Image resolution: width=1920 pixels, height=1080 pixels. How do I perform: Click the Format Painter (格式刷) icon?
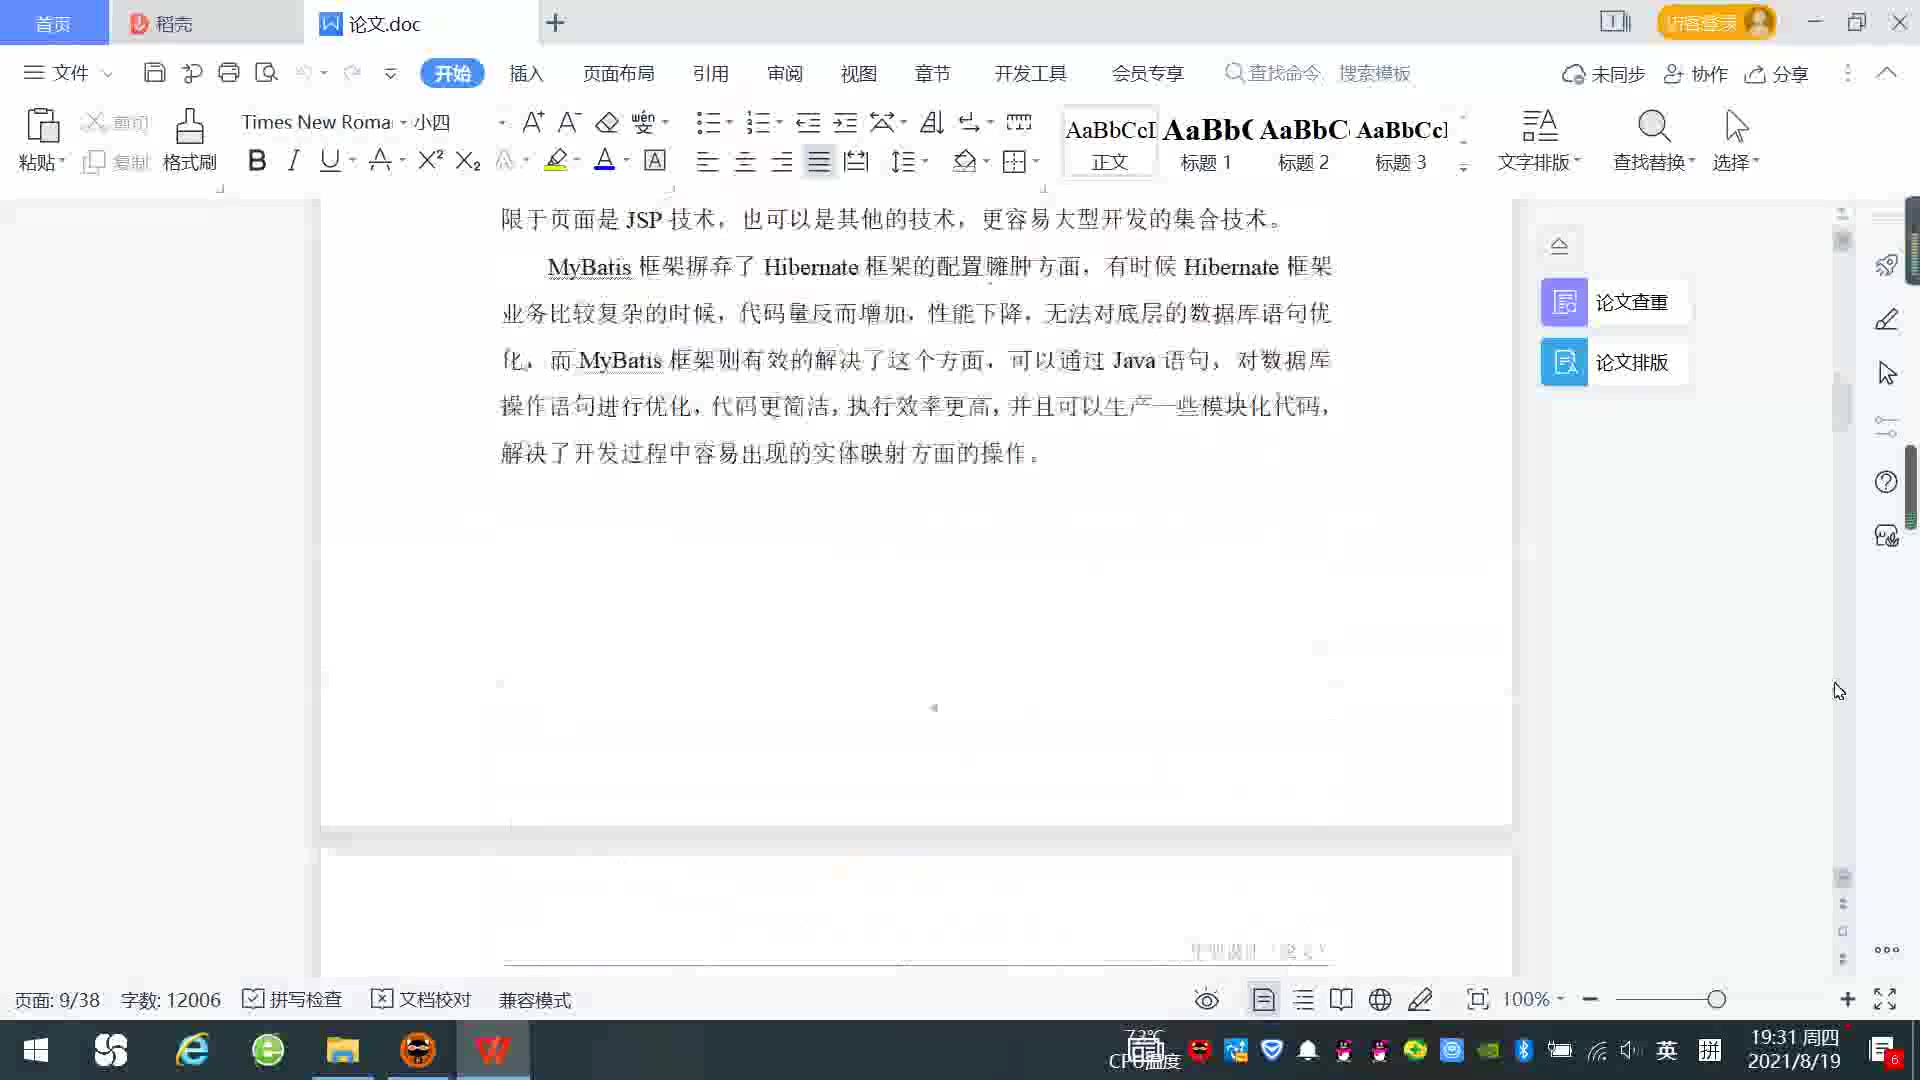189,128
